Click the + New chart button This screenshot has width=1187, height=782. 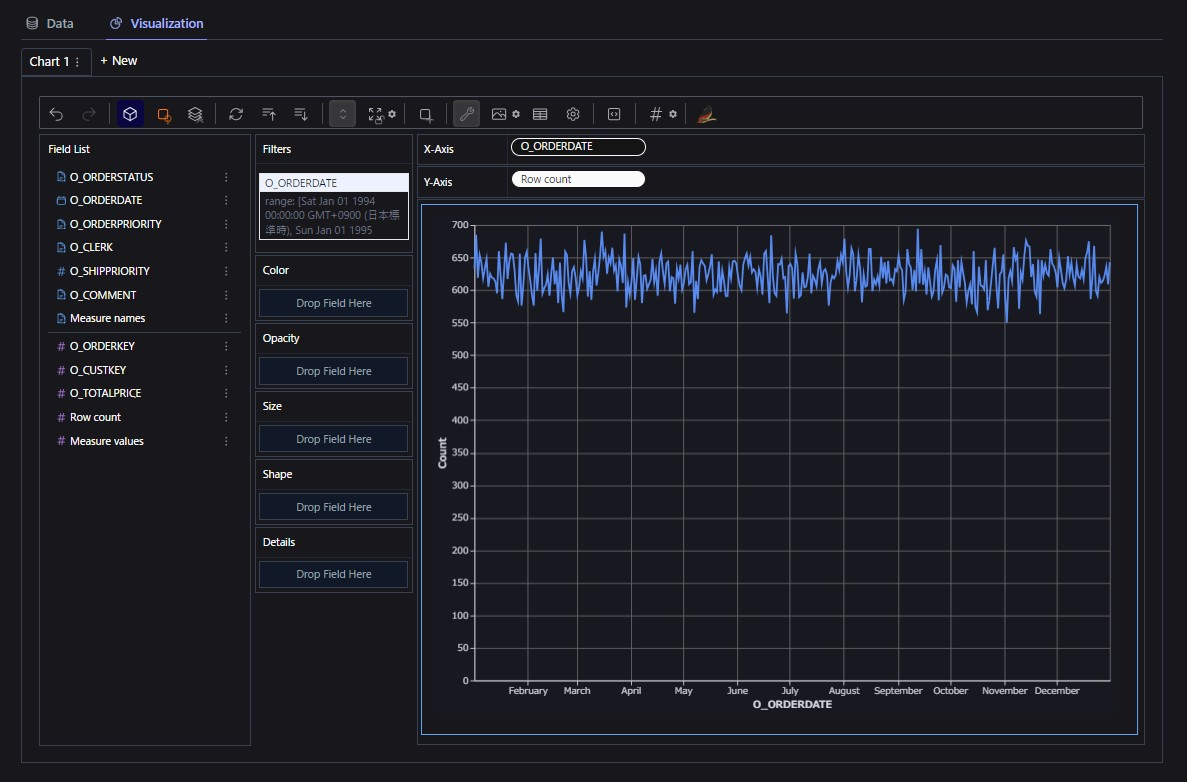[x=119, y=61]
